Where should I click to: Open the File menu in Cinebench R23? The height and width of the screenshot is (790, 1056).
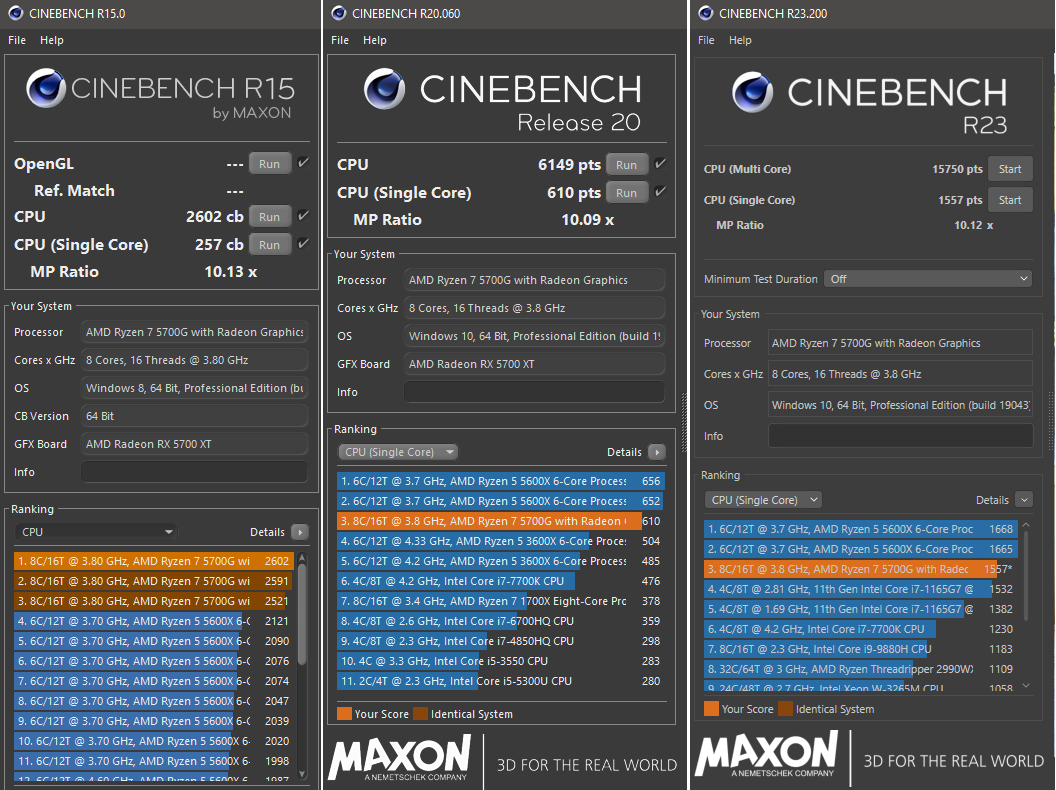click(706, 40)
